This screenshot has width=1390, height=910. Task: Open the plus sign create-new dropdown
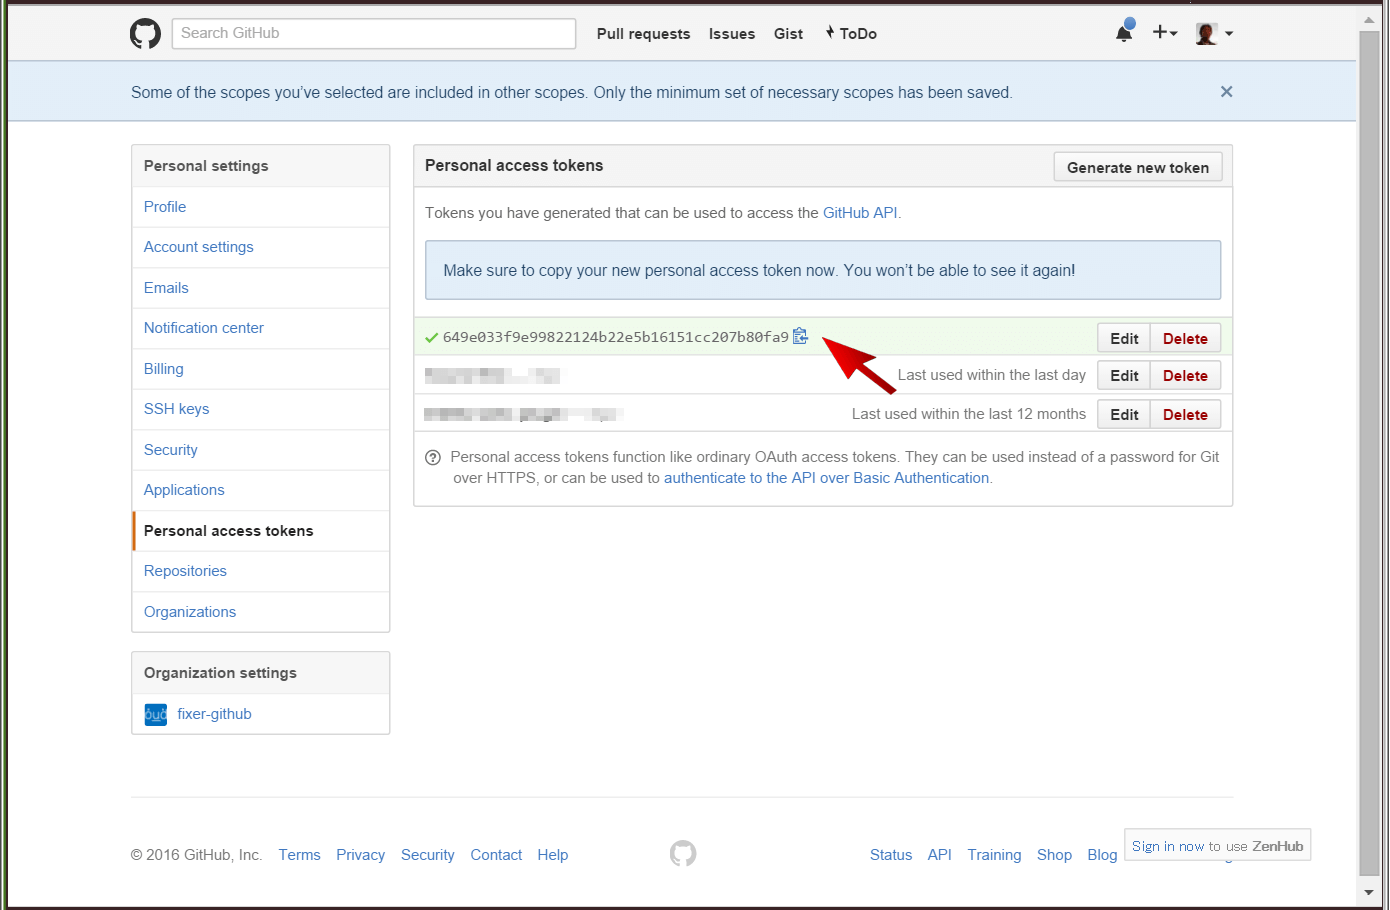[x=1160, y=32]
